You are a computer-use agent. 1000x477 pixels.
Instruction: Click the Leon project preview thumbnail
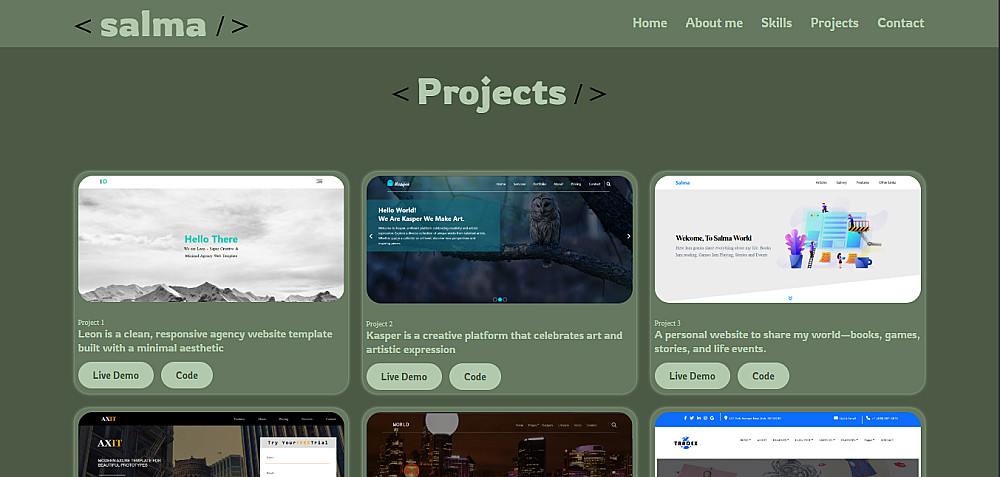click(x=211, y=239)
